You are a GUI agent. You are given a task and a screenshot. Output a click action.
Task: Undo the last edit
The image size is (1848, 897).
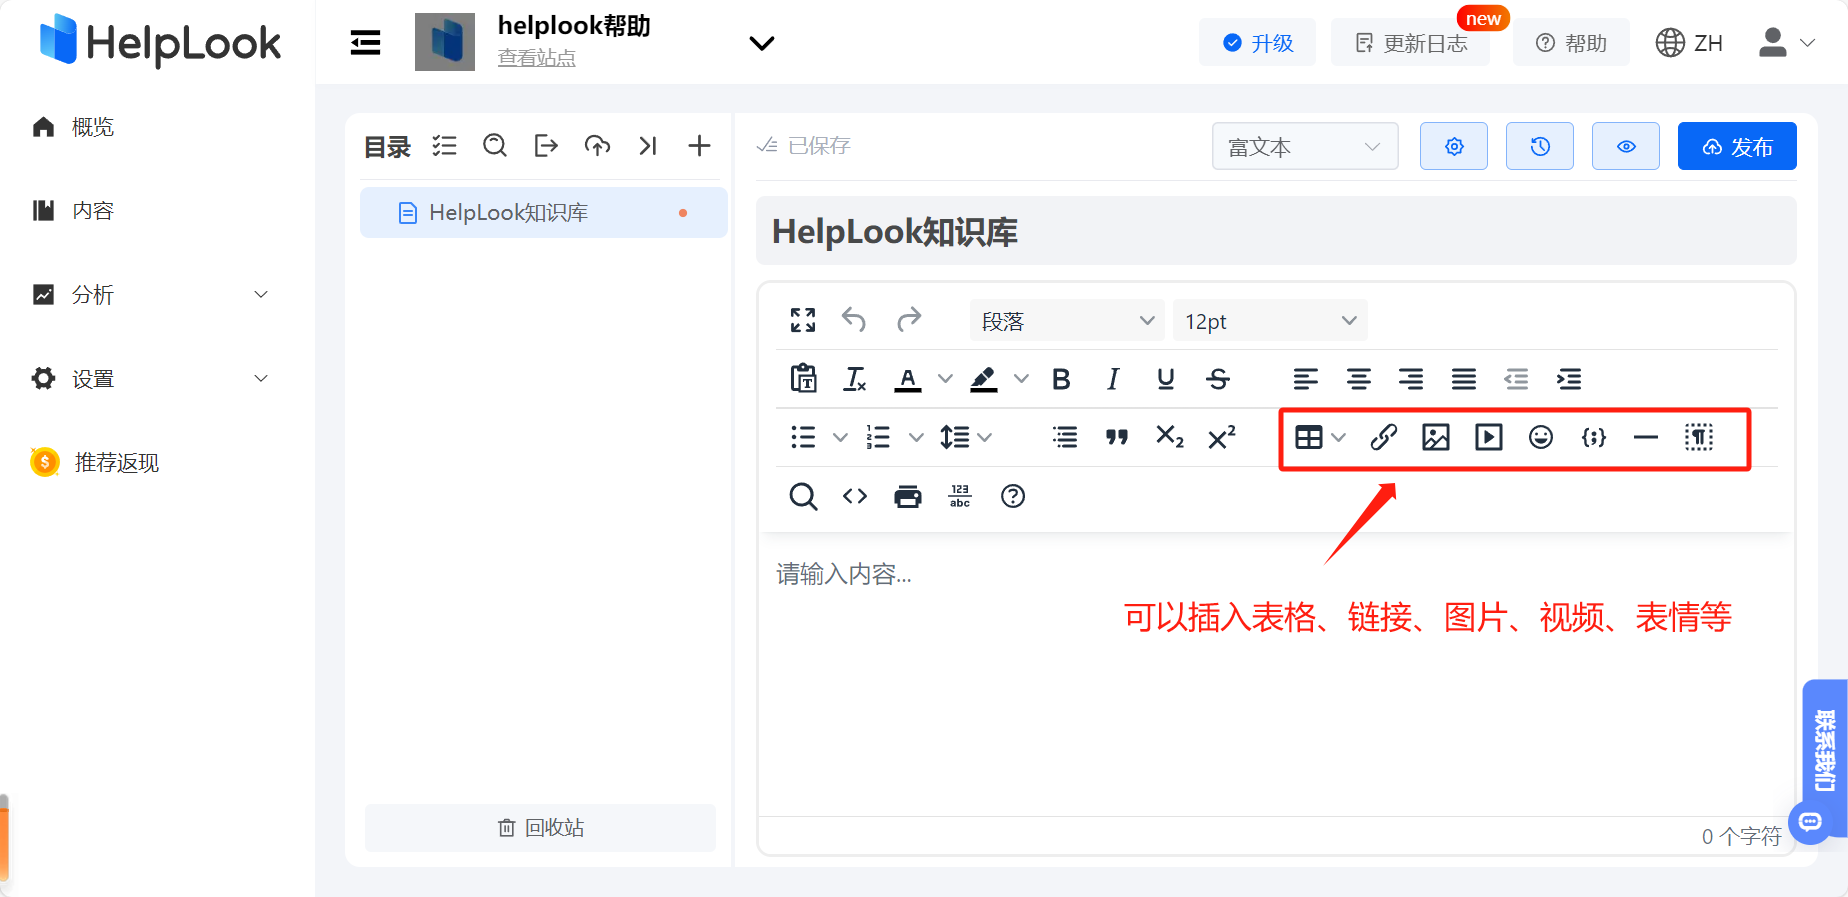pyautogui.click(x=854, y=320)
